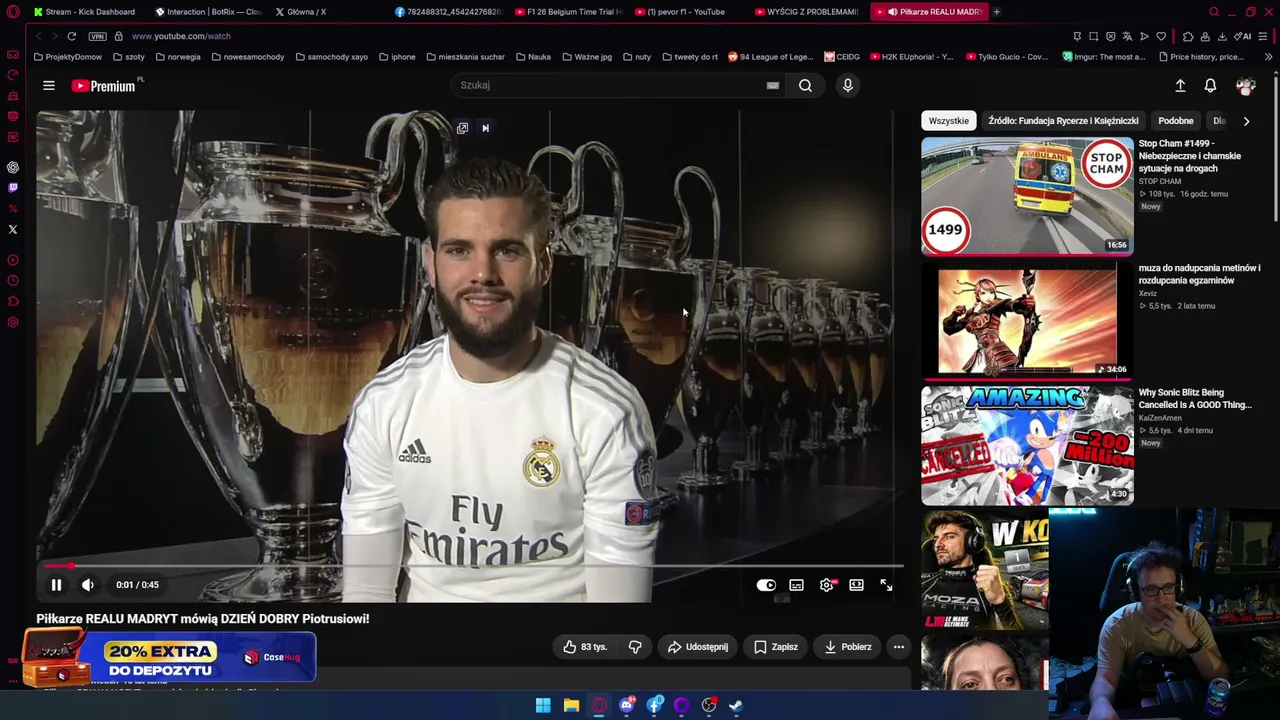This screenshot has width=1280, height=720.
Task: Open on-screen keyboard in search box
Action: (773, 85)
